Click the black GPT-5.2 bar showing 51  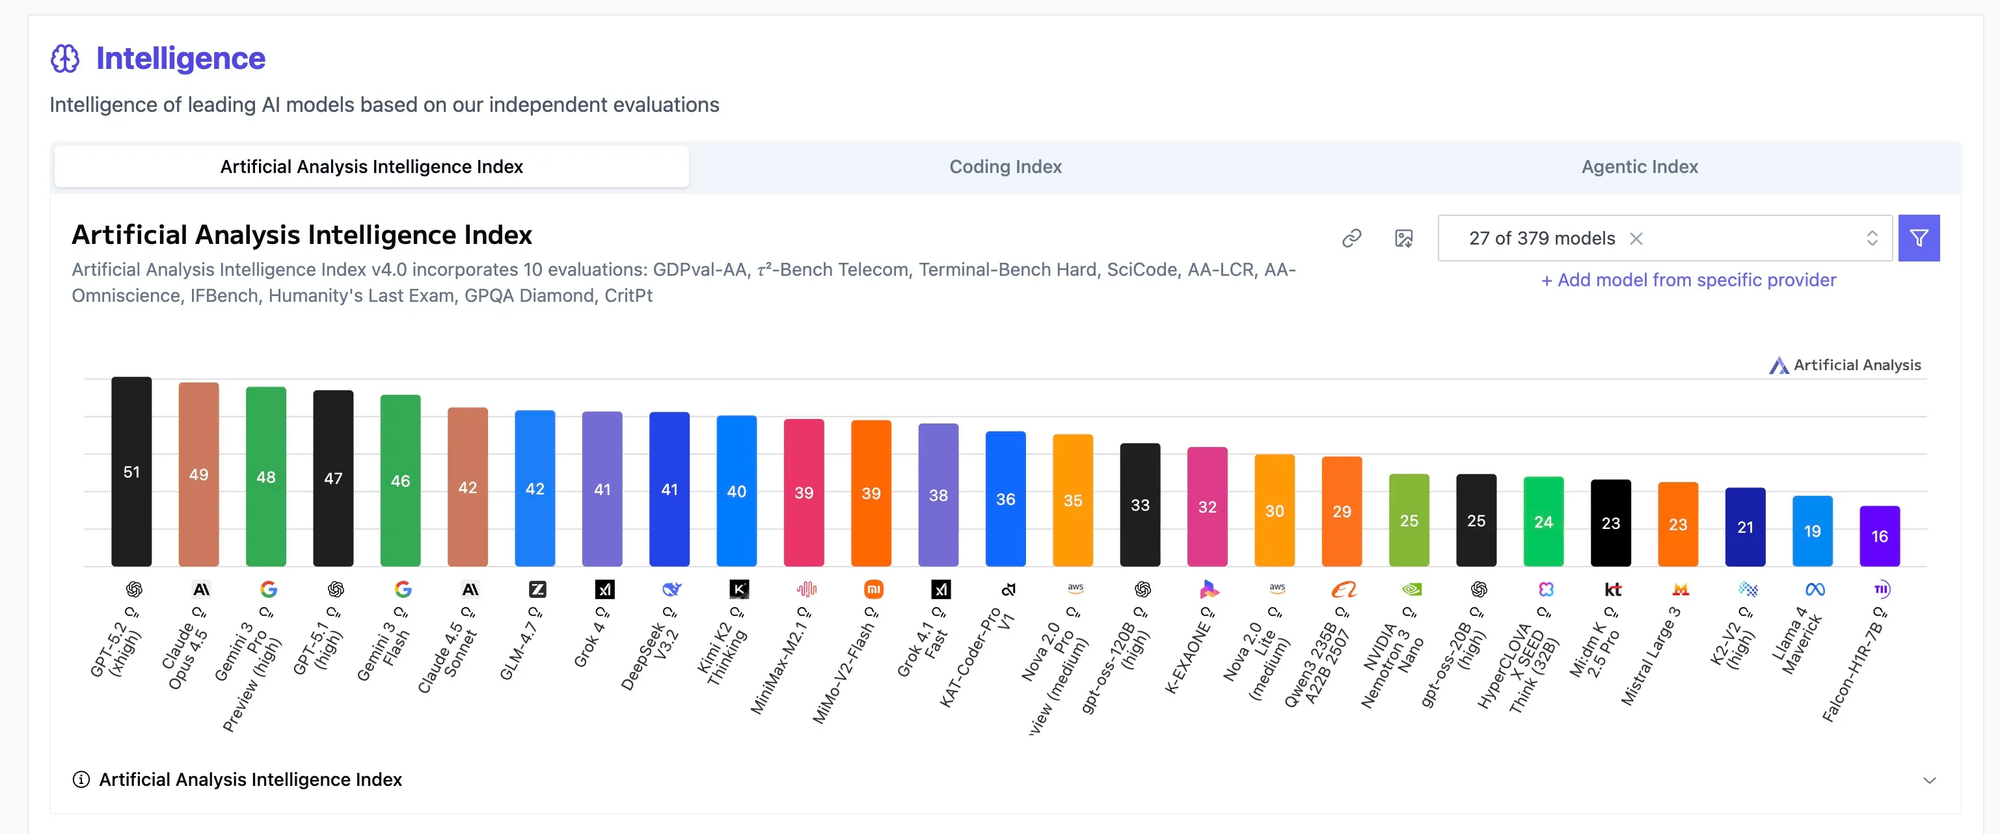click(131, 471)
